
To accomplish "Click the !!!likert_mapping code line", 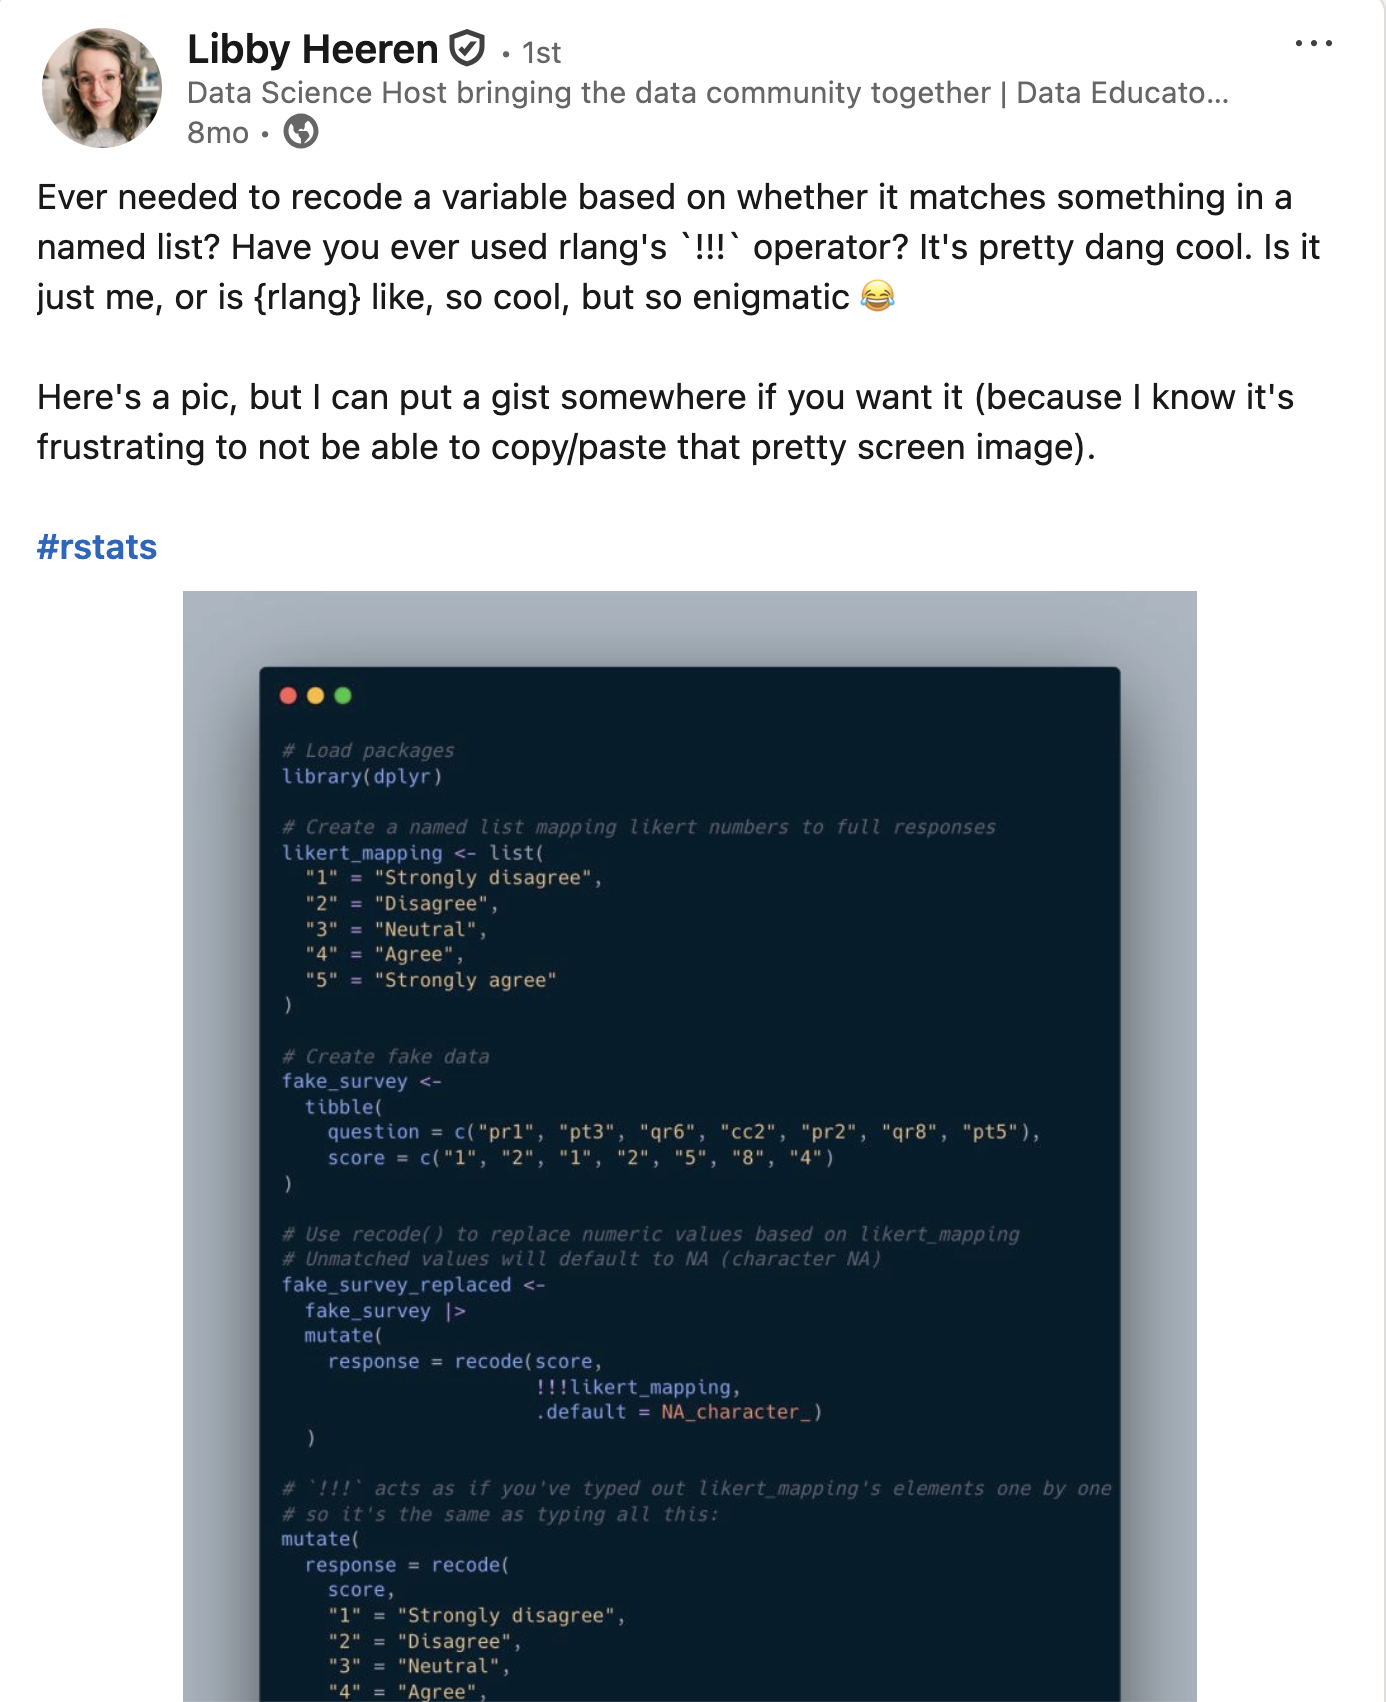I will 638,1387.
